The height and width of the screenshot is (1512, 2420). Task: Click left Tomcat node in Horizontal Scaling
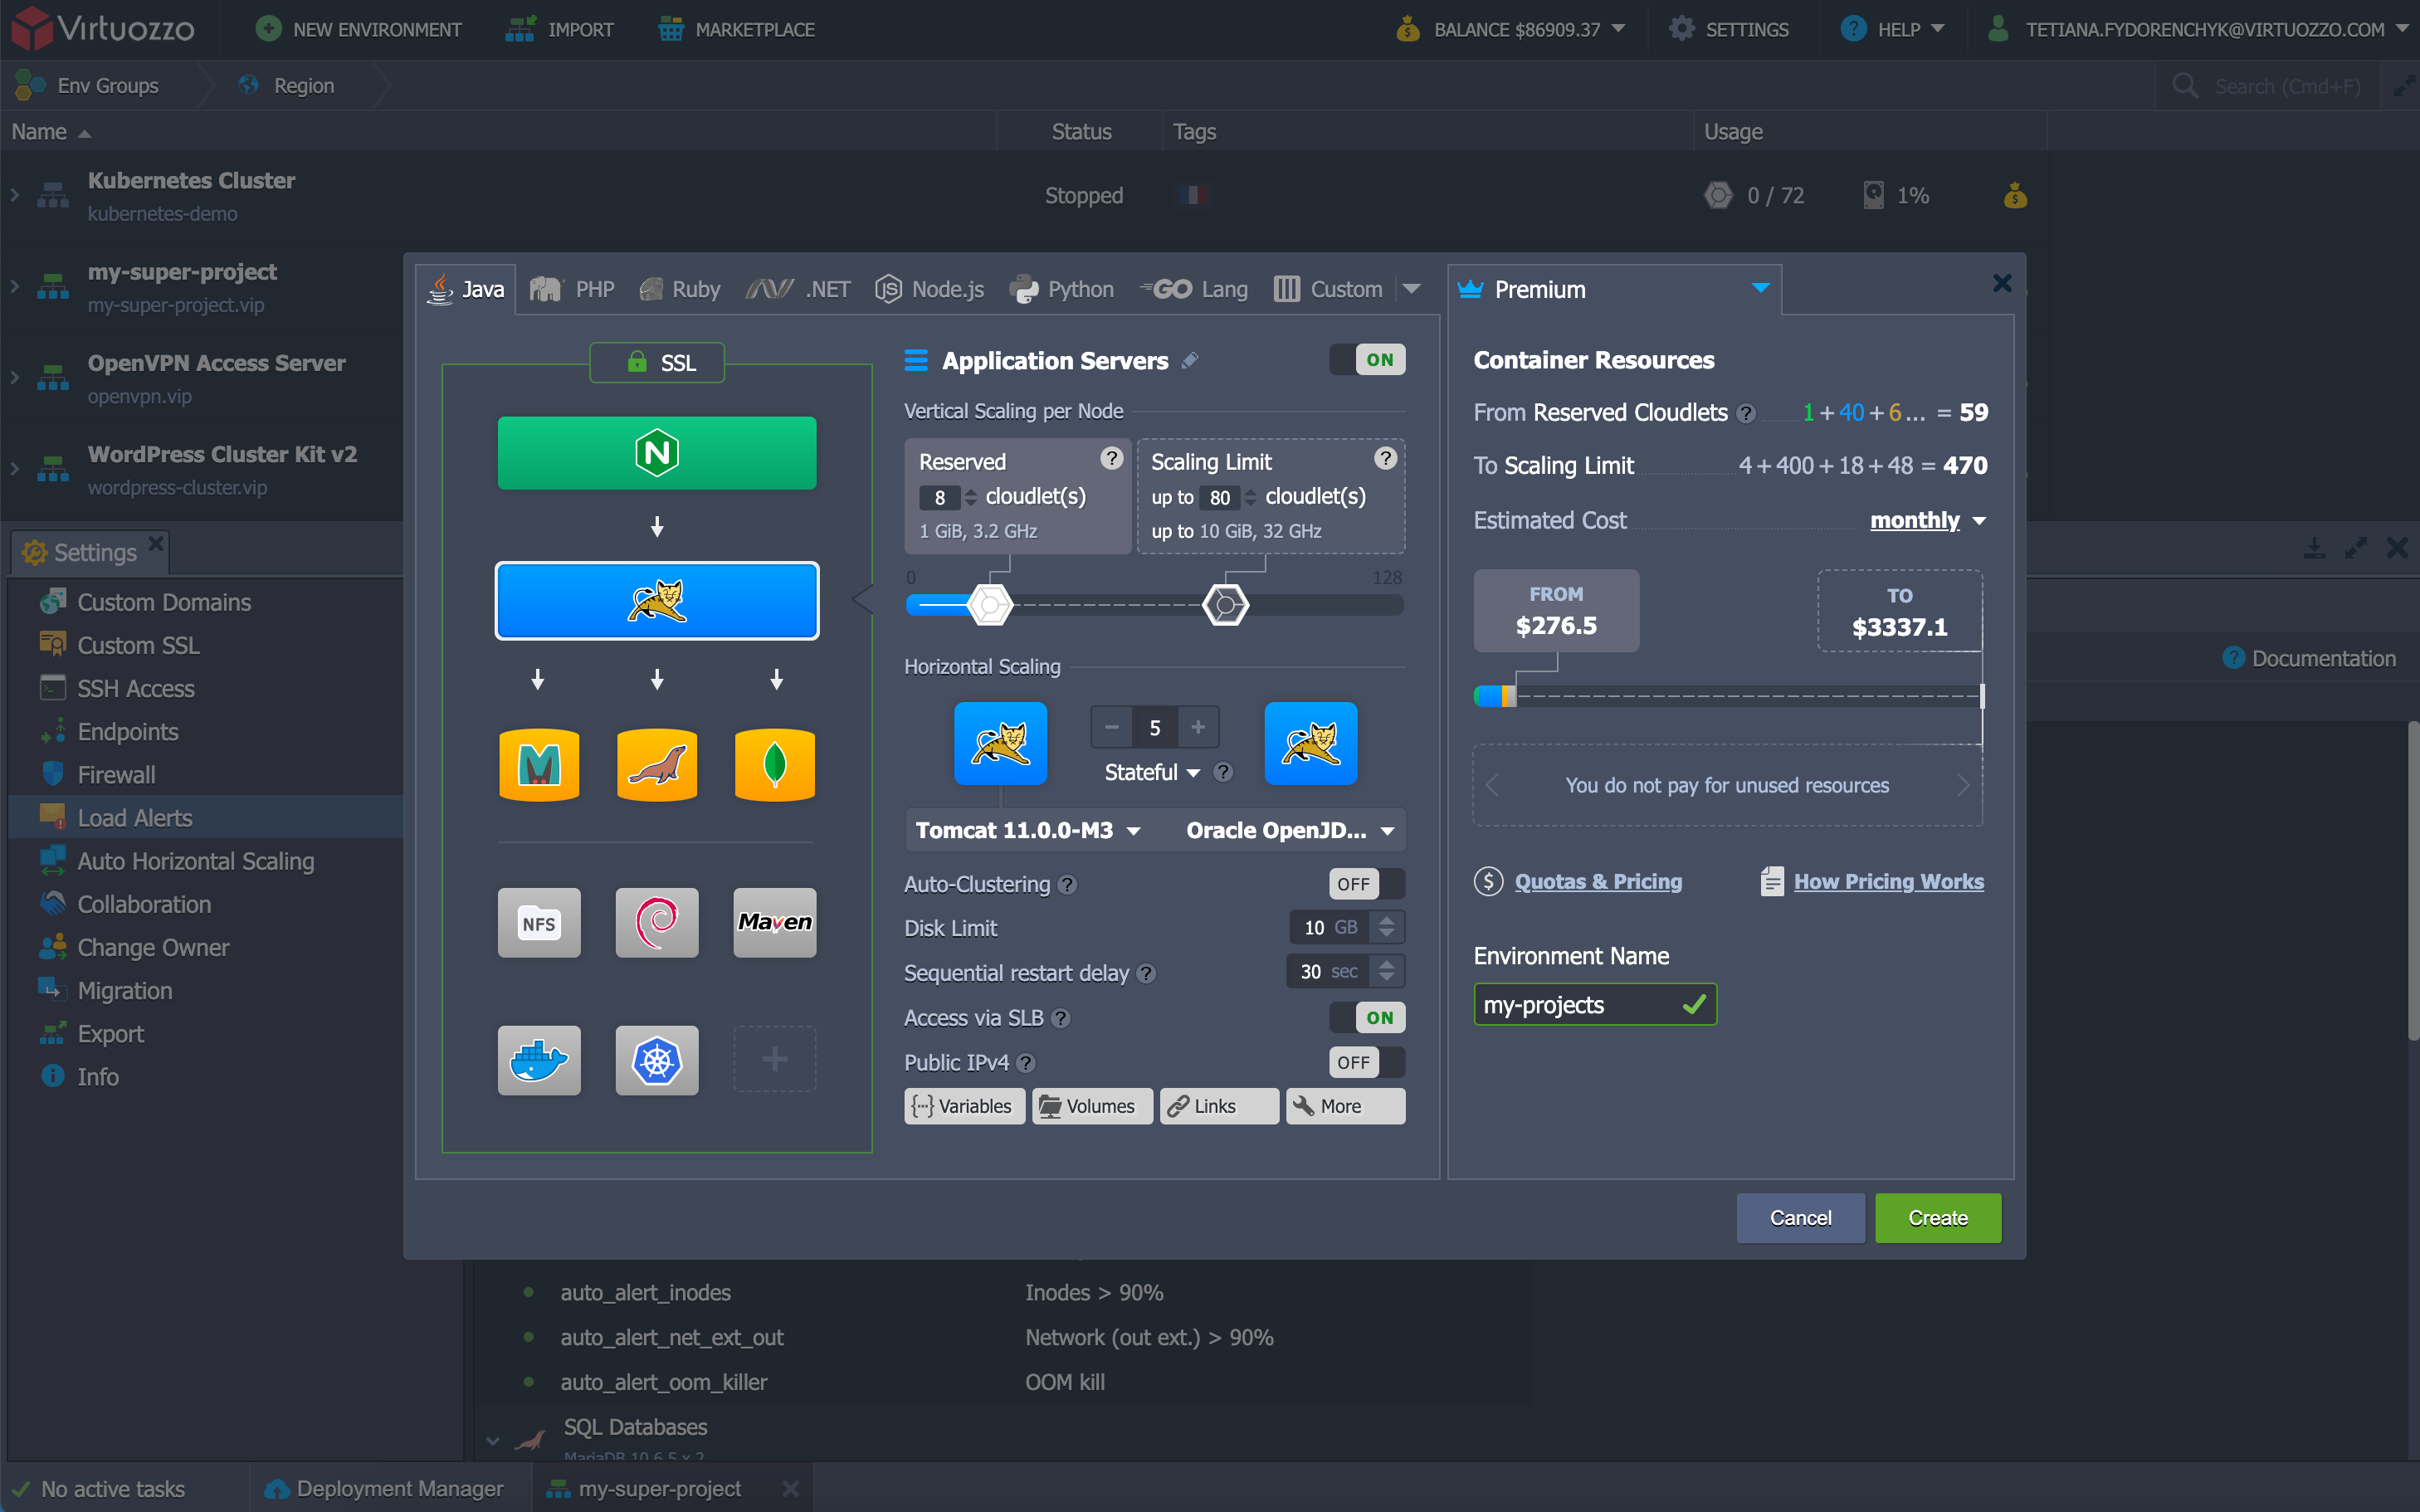pyautogui.click(x=1000, y=743)
